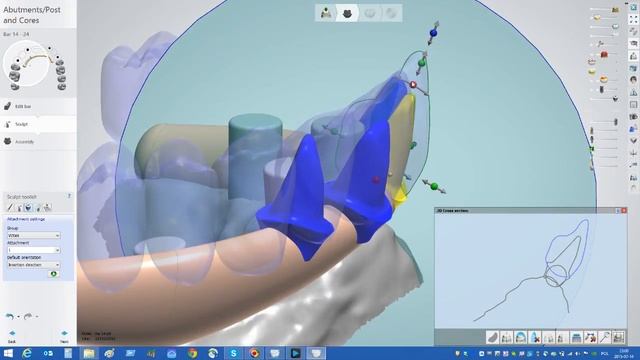The height and width of the screenshot is (360, 640).
Task: Adjust the visibility slider with red tooth icon
Action: (604, 54)
